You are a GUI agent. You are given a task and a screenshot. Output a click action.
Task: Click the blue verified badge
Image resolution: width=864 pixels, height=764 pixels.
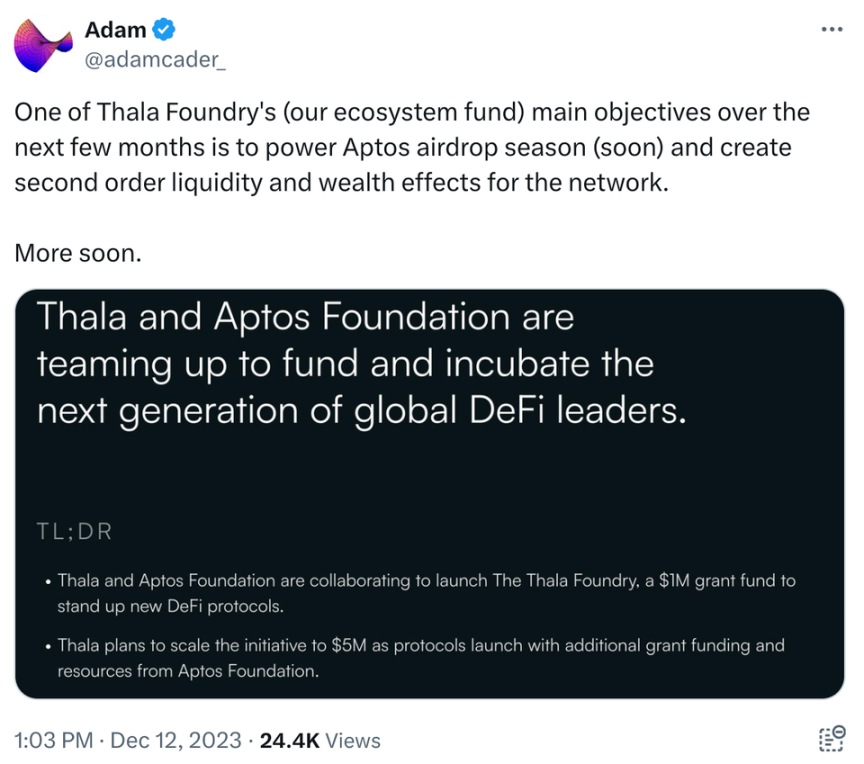pyautogui.click(x=164, y=29)
